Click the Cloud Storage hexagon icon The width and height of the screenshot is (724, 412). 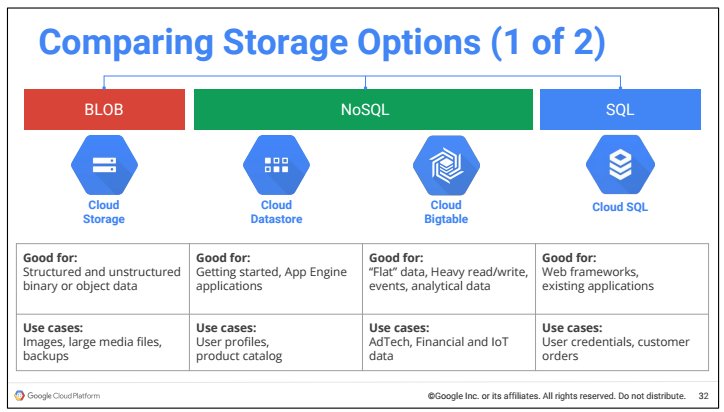tap(104, 165)
